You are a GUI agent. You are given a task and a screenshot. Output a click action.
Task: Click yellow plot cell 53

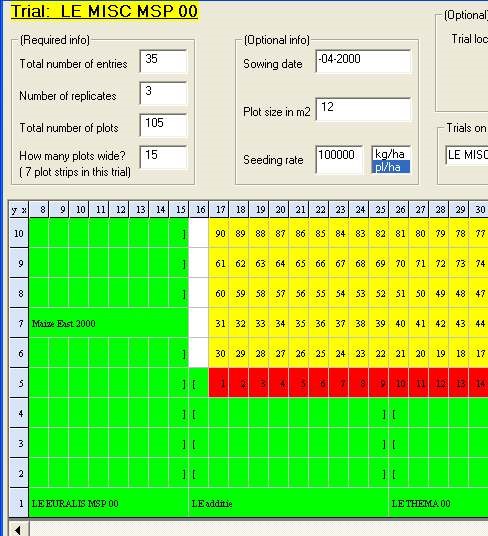359,293
